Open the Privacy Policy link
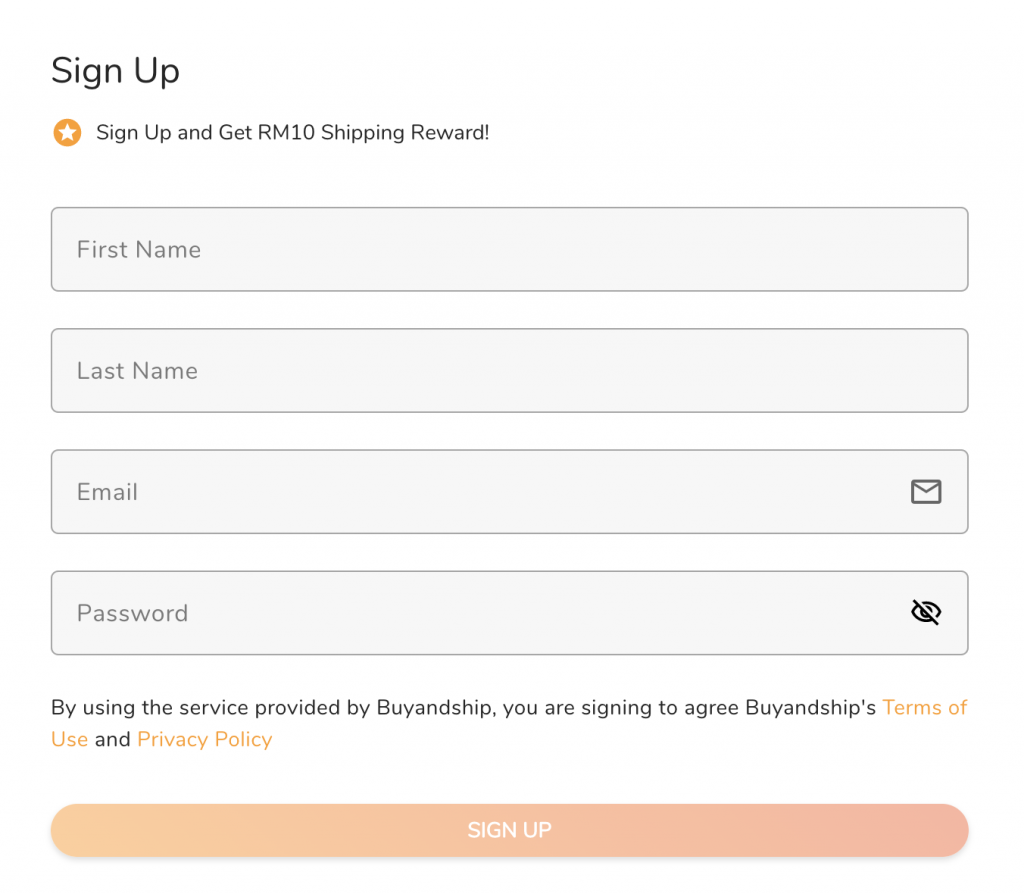This screenshot has width=1024, height=894. tap(204, 739)
